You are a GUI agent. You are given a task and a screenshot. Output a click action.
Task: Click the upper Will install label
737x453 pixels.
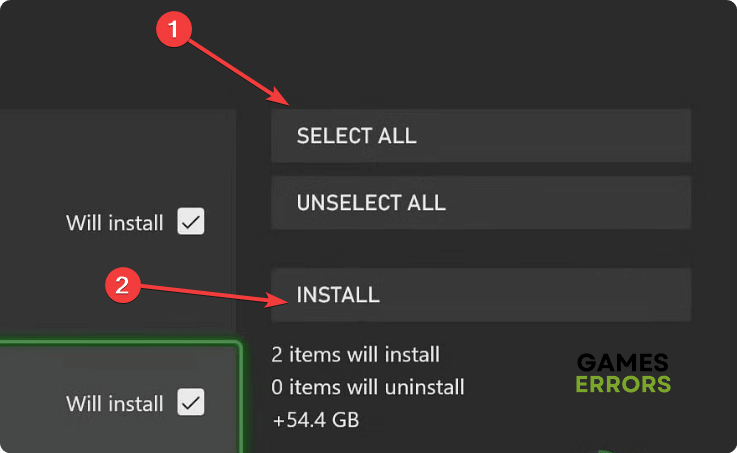coord(114,223)
